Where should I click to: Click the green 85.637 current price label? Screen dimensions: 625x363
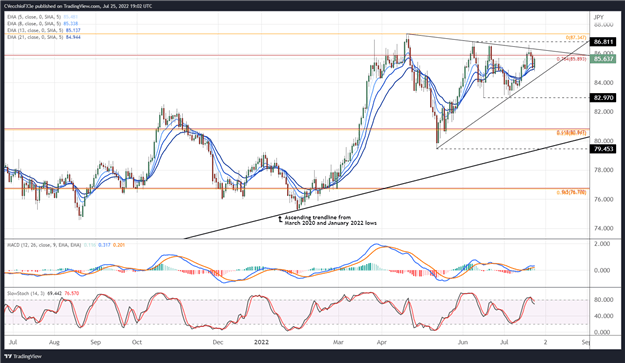coord(603,59)
